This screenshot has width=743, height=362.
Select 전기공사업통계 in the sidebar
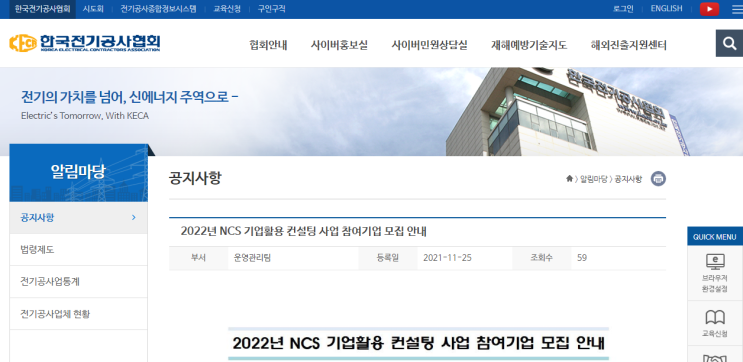click(x=78, y=282)
